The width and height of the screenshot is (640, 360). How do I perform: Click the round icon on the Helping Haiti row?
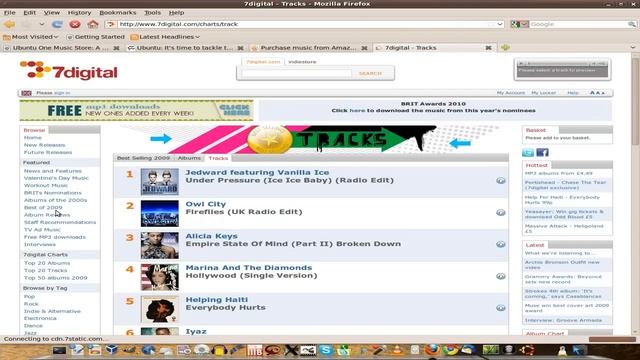[501, 308]
